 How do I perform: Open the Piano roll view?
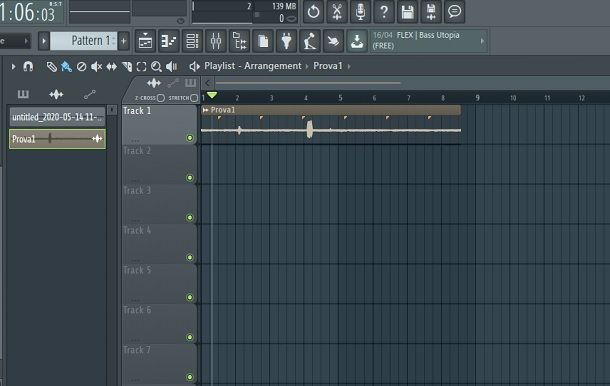tap(169, 41)
